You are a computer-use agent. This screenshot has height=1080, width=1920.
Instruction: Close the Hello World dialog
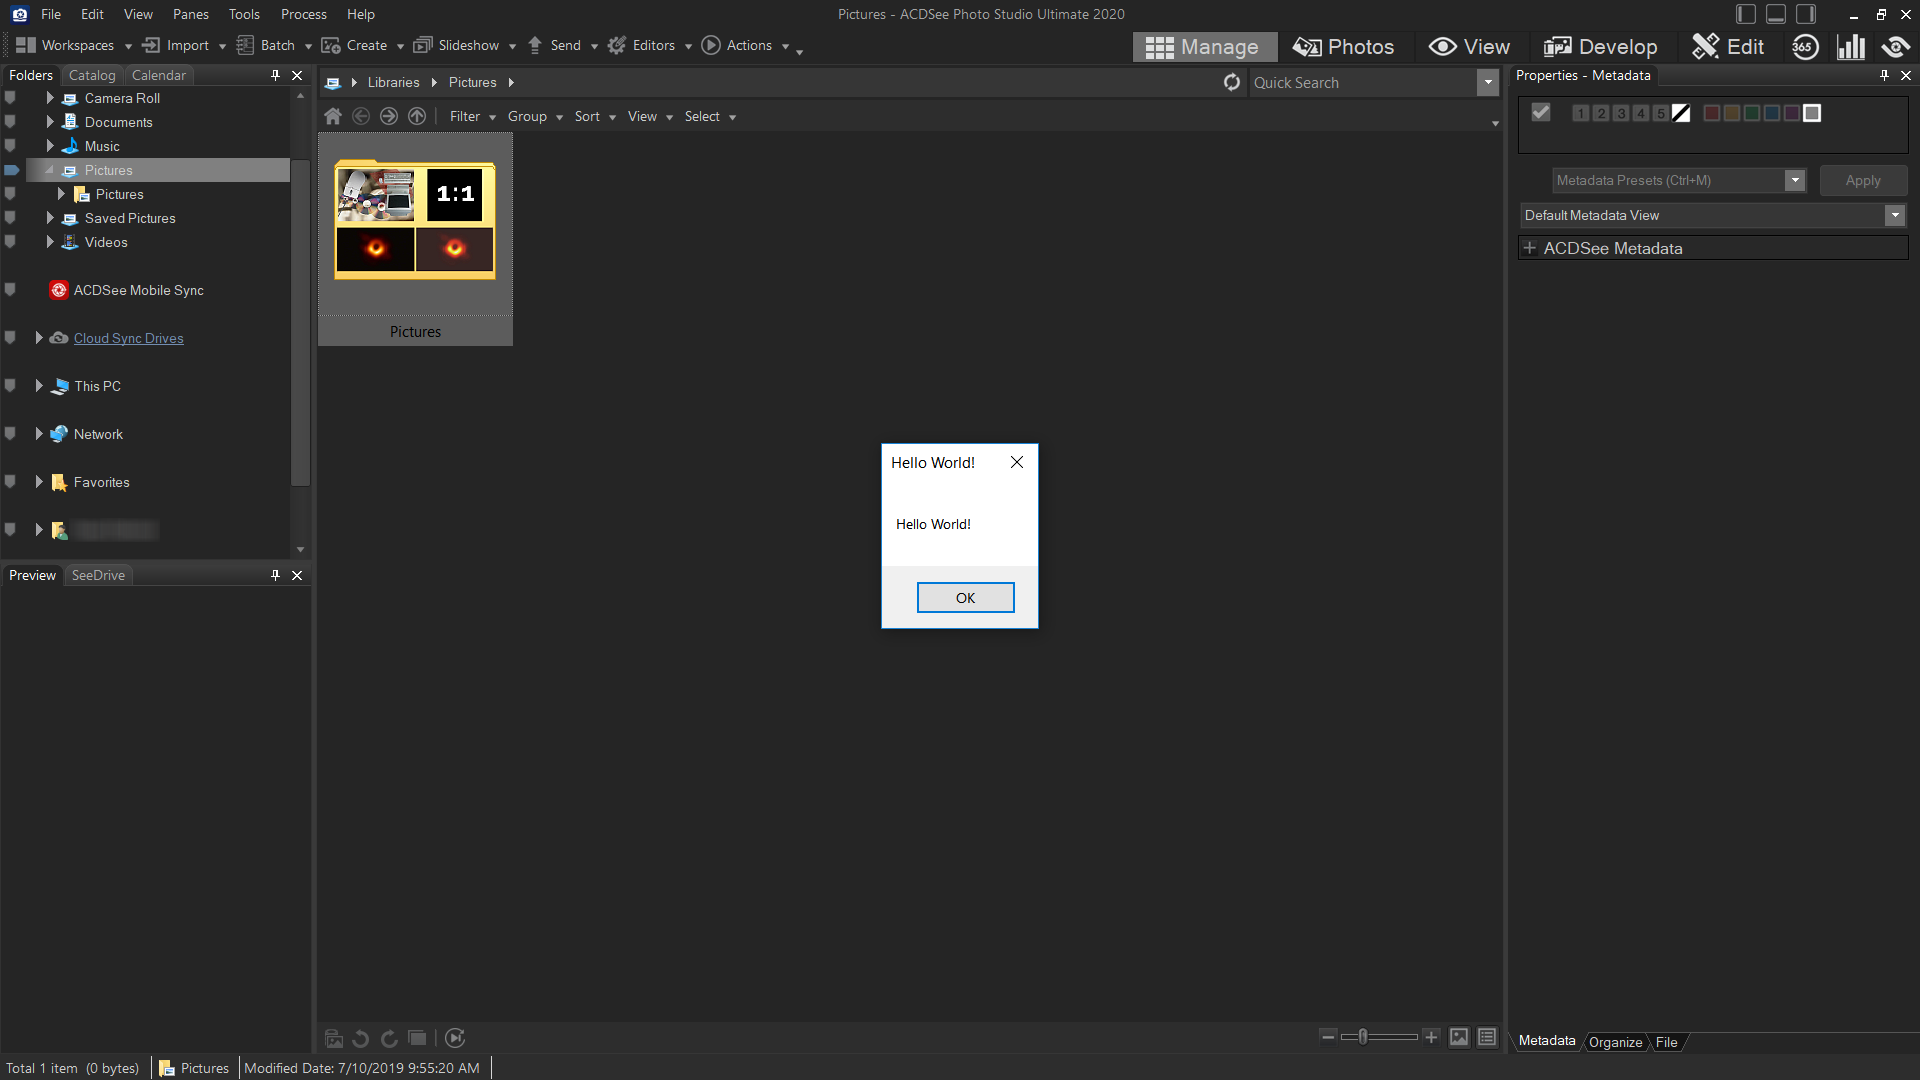point(1017,462)
